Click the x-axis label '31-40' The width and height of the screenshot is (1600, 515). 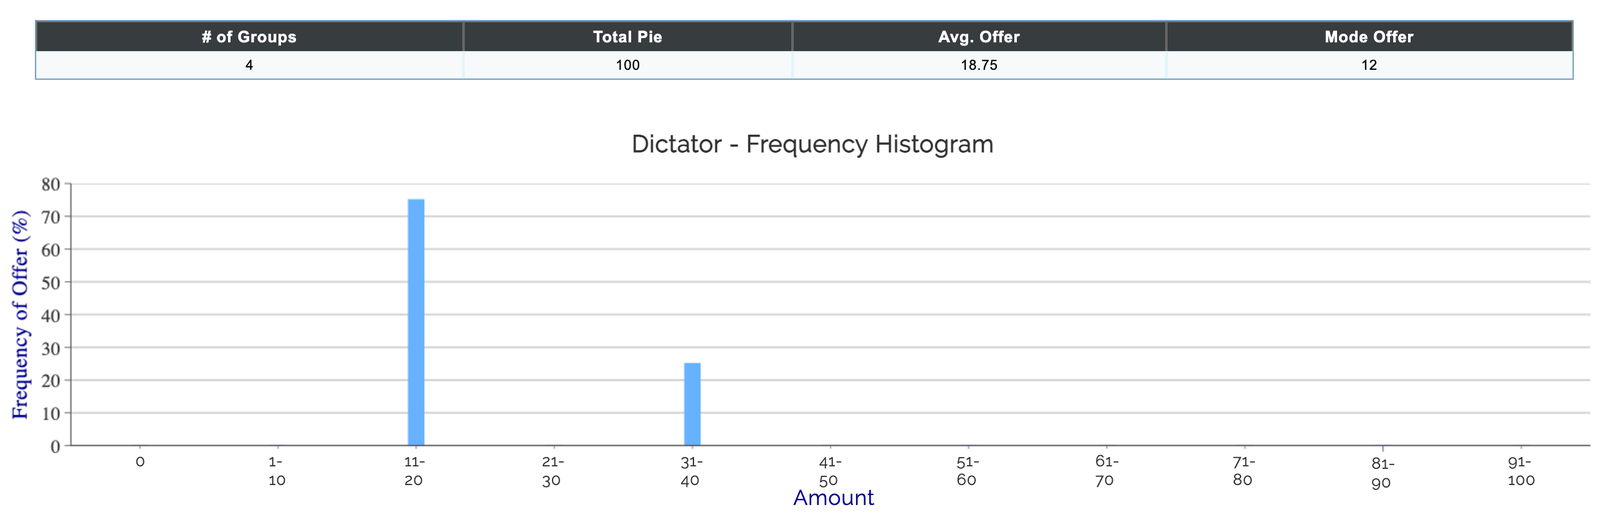(692, 471)
